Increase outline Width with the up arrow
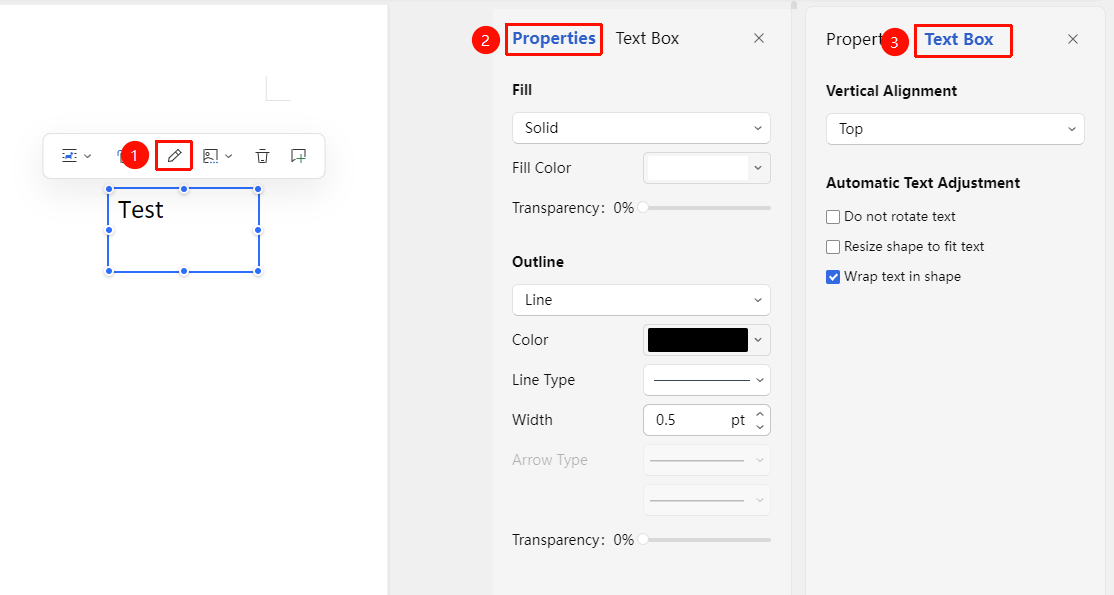The width and height of the screenshot is (1114, 595). (x=760, y=414)
